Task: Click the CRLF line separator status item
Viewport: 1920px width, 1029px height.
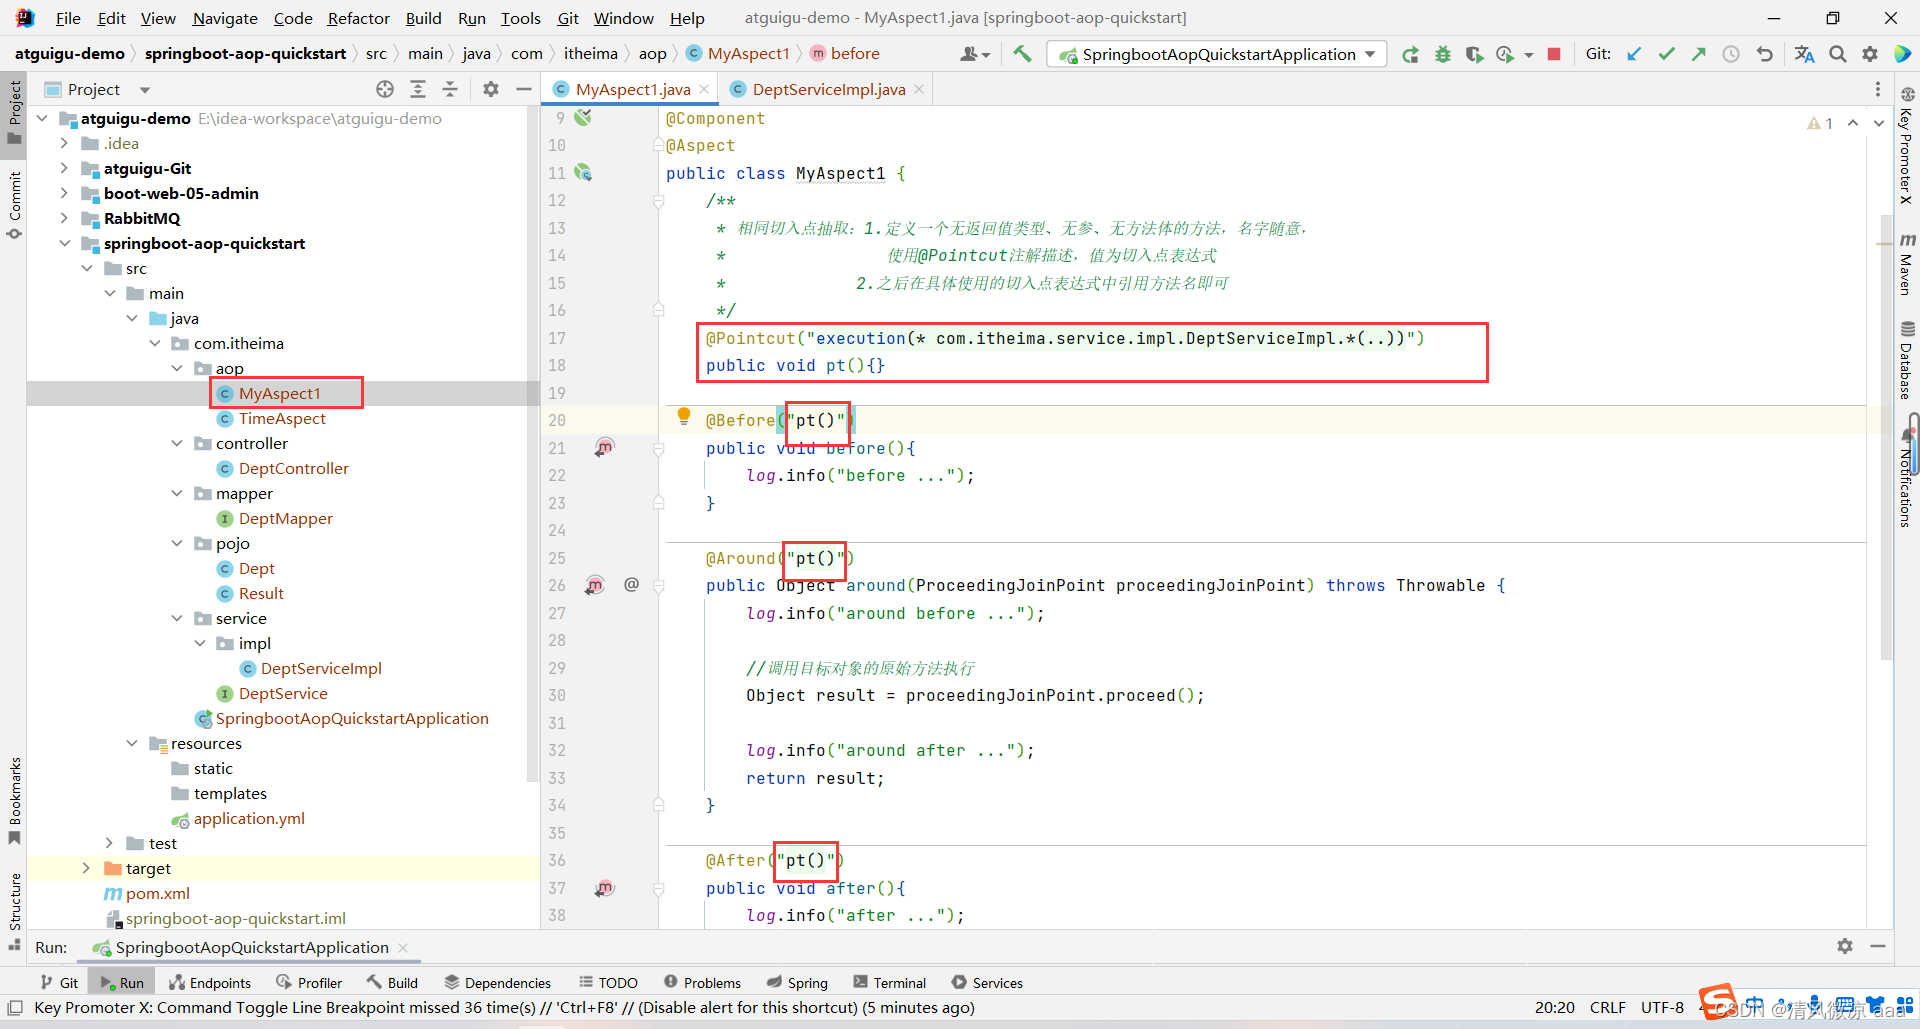Action: tap(1608, 1007)
